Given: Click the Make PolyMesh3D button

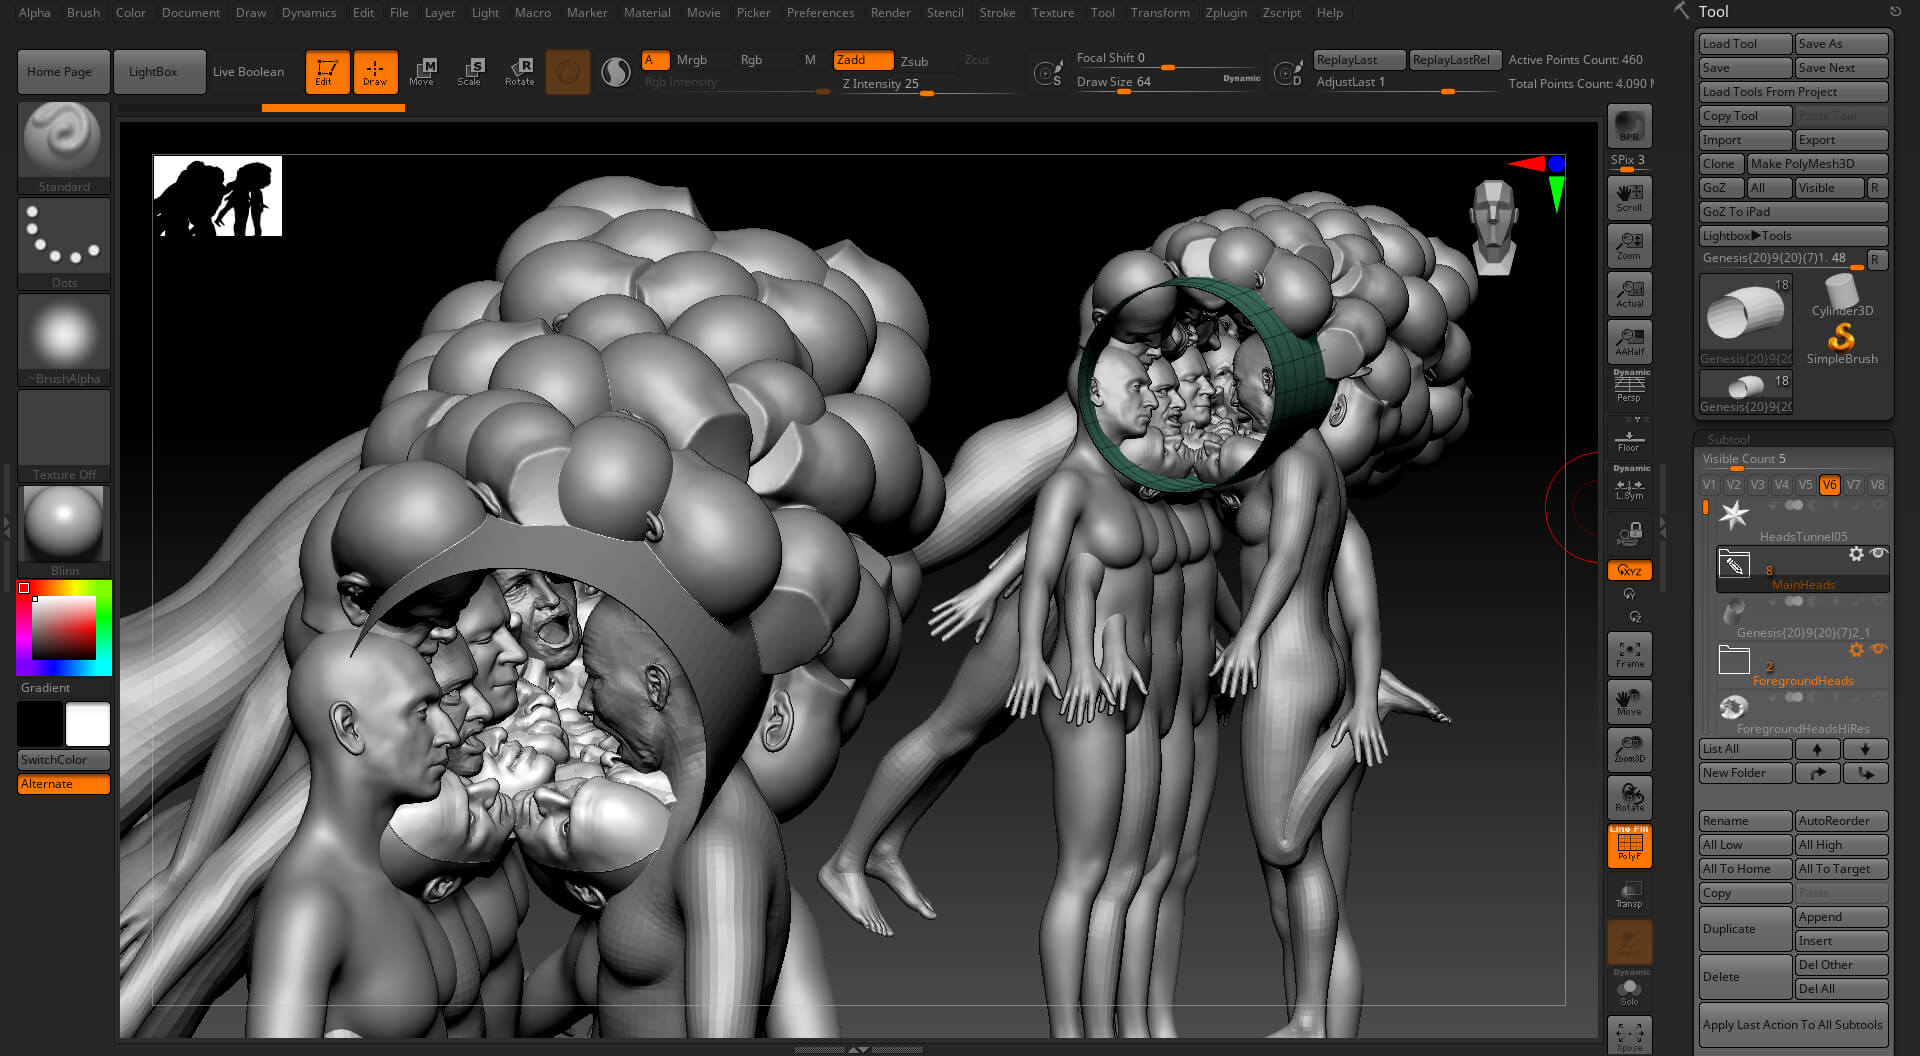Looking at the screenshot, I should pos(1817,164).
